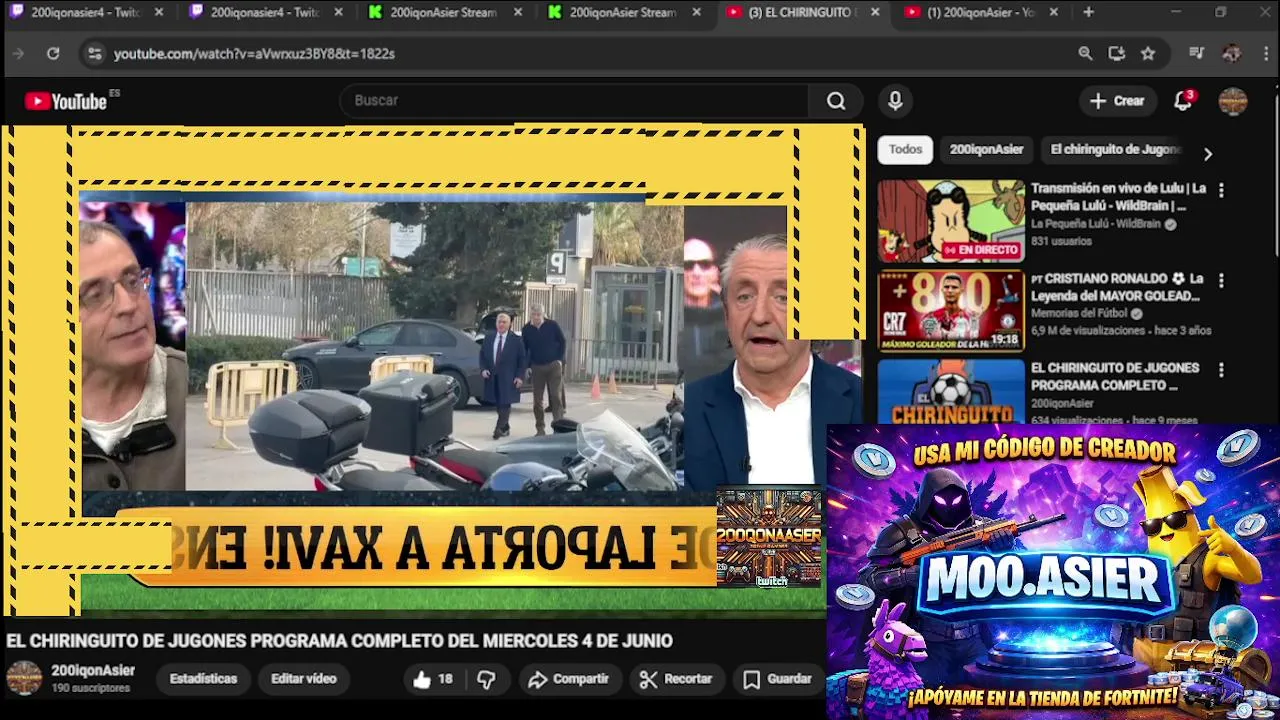Image resolution: width=1280 pixels, height=720 pixels.
Task: Close the first 200iqonasier4 Twitch tab
Action: [158, 12]
